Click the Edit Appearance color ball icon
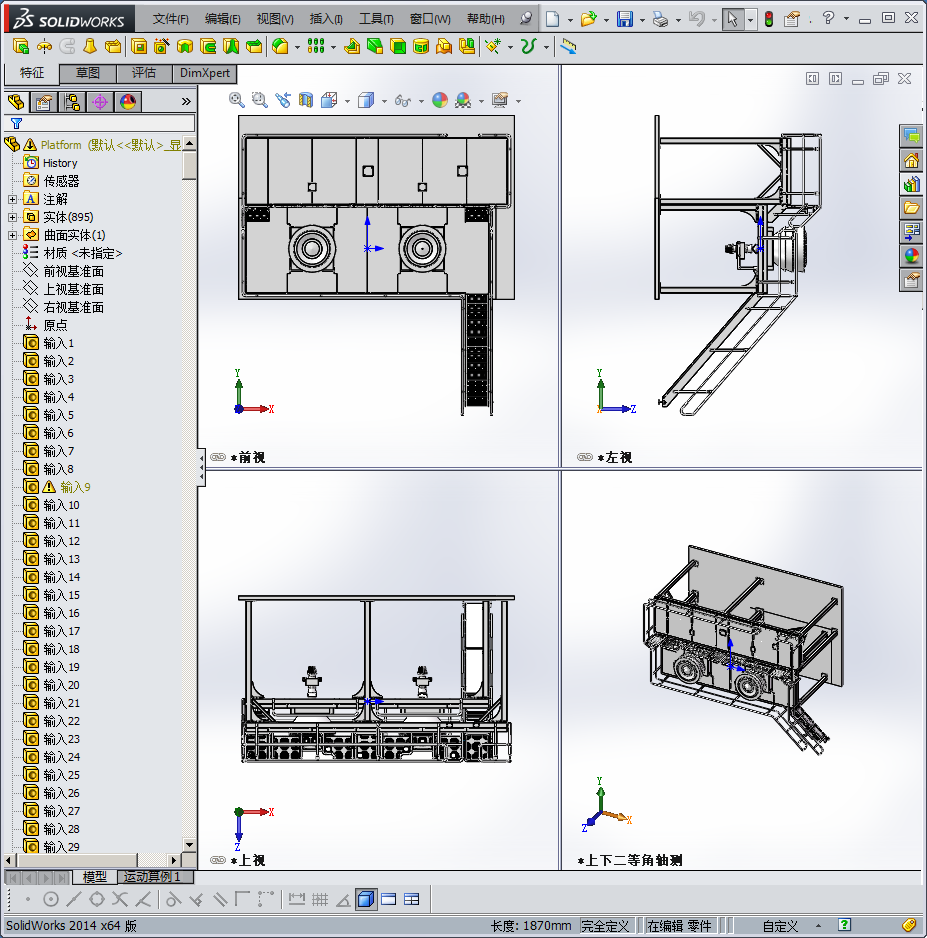927x938 pixels. (x=440, y=99)
